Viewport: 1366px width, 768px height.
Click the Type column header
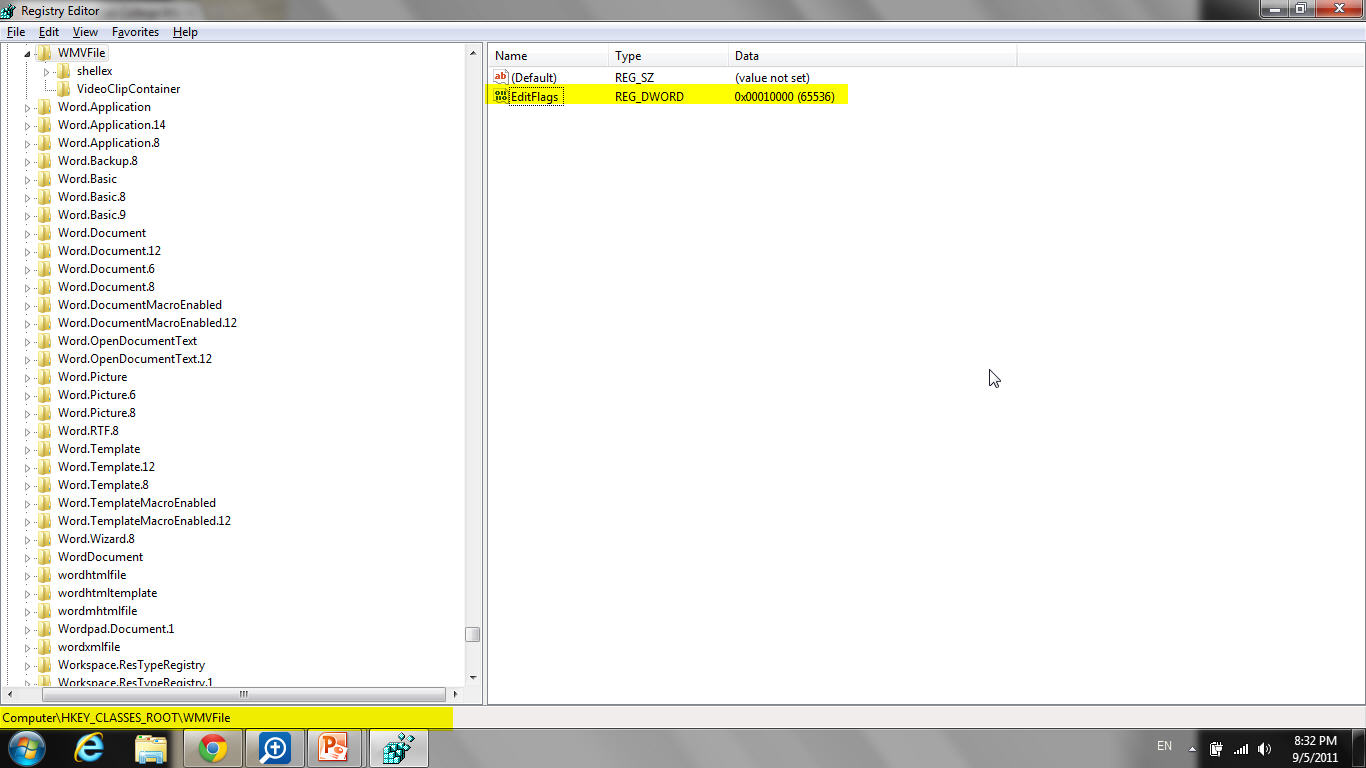(x=668, y=56)
